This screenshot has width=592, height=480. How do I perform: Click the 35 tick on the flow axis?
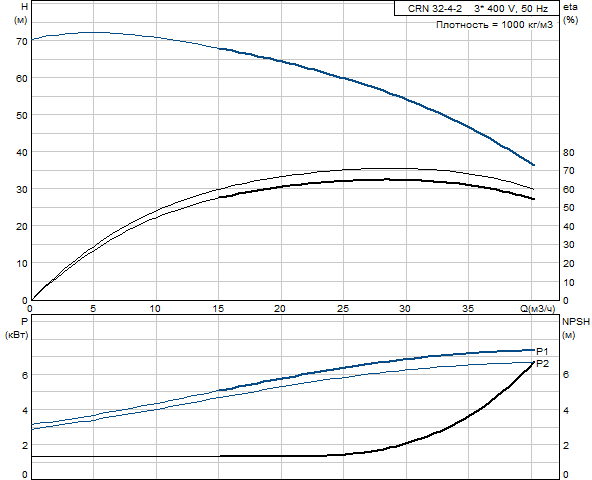468,309
